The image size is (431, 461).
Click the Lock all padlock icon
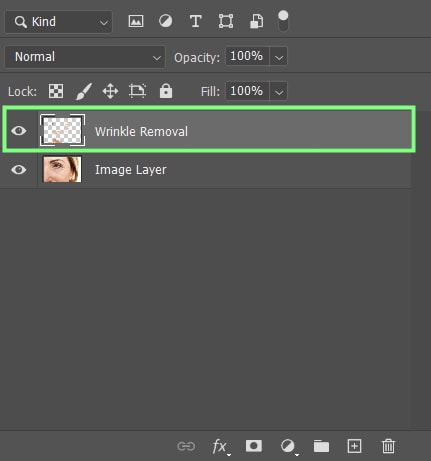(x=166, y=91)
